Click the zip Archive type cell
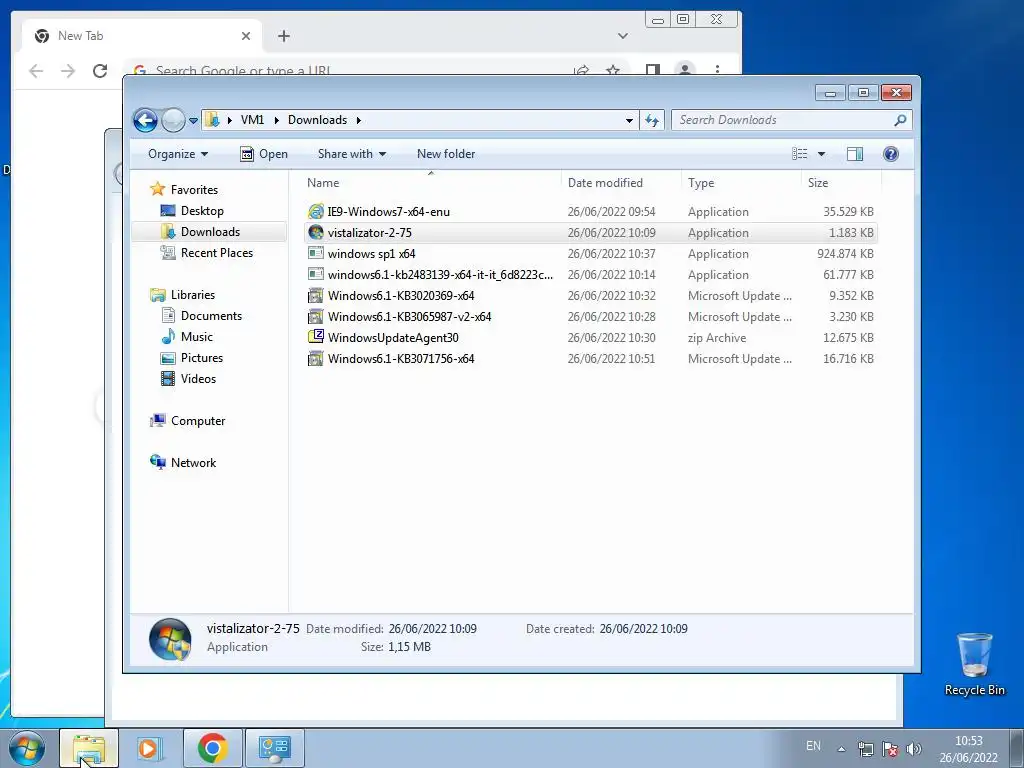 click(x=716, y=338)
